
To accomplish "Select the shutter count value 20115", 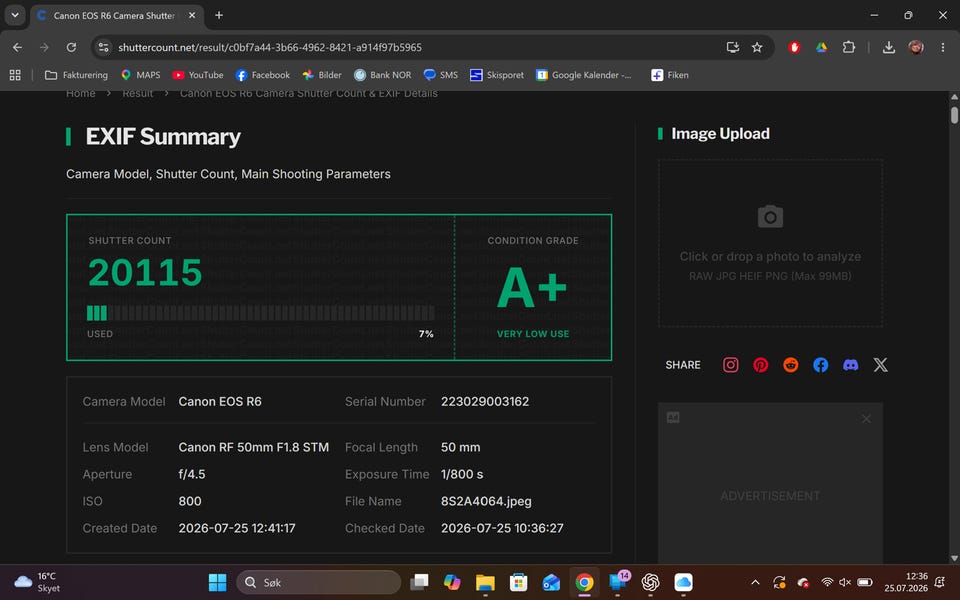I will coord(145,272).
